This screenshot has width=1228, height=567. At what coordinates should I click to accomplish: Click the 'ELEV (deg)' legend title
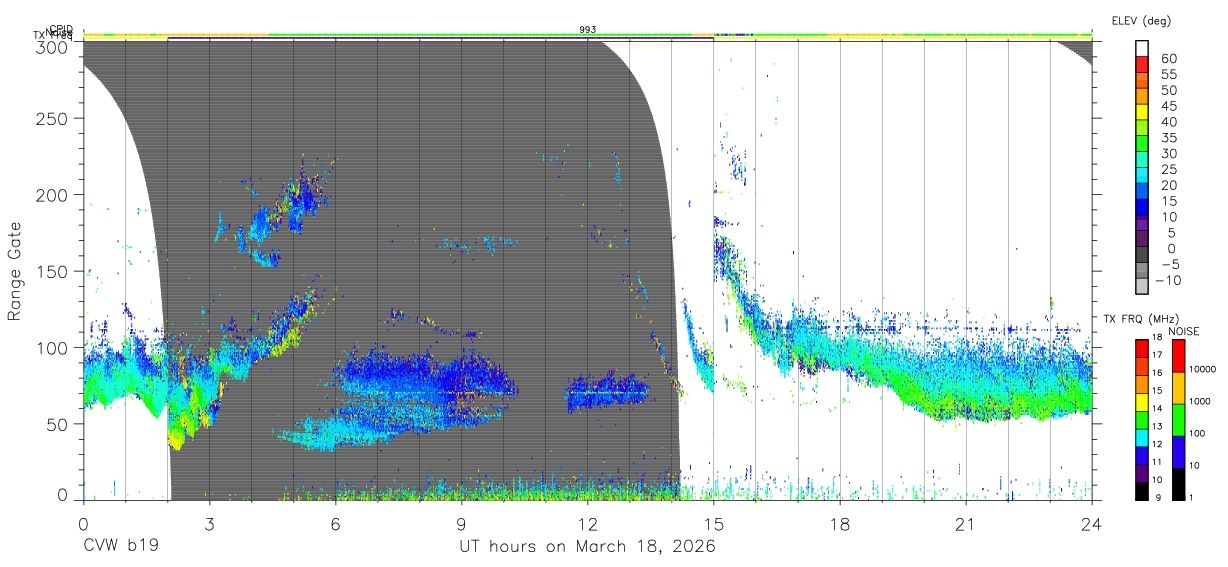click(1141, 20)
